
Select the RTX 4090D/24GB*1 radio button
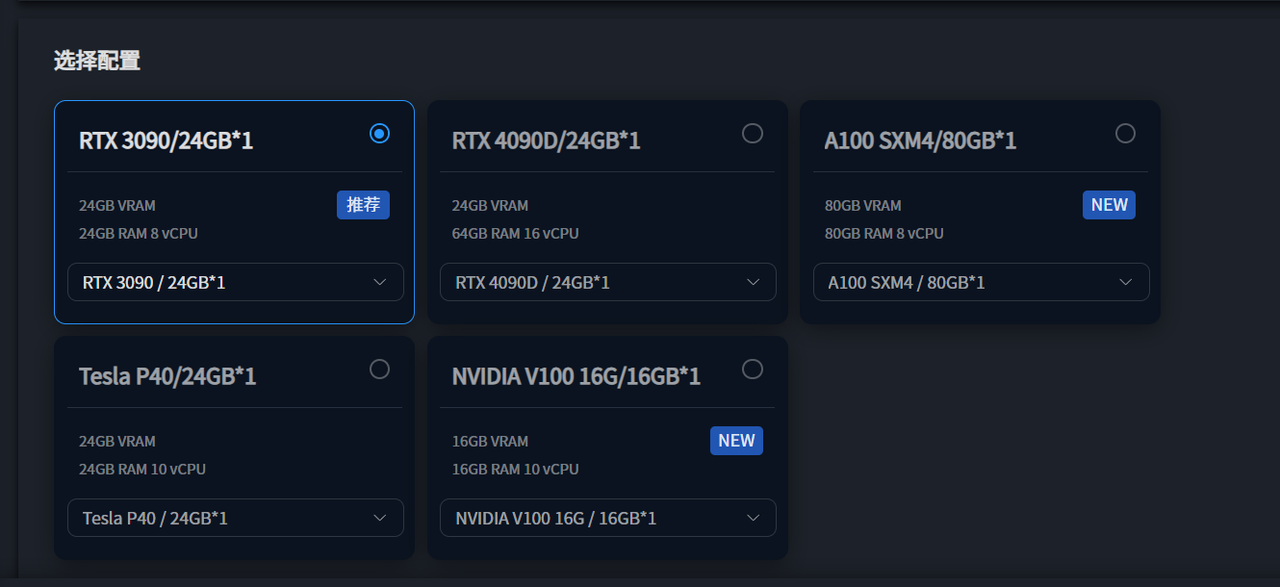(x=752, y=133)
